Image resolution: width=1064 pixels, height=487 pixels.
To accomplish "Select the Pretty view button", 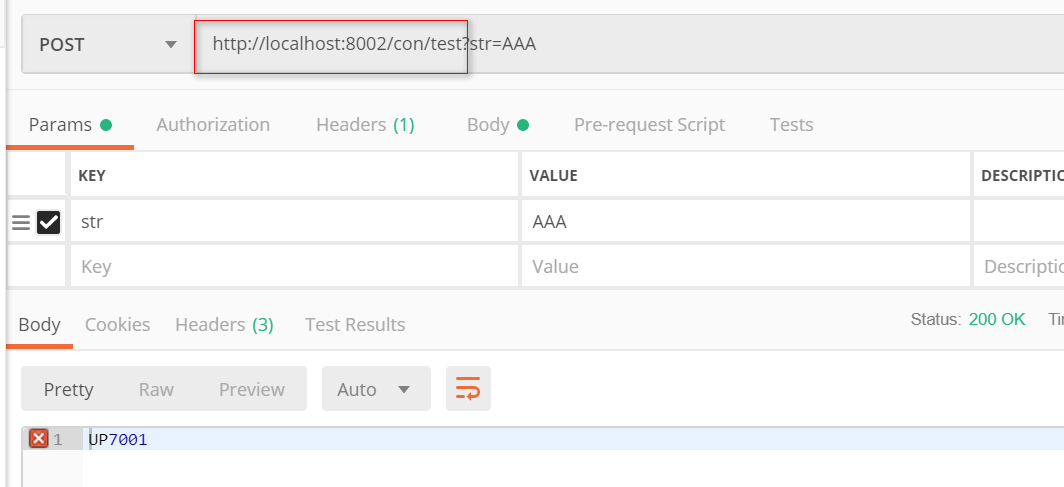I will coord(69,389).
